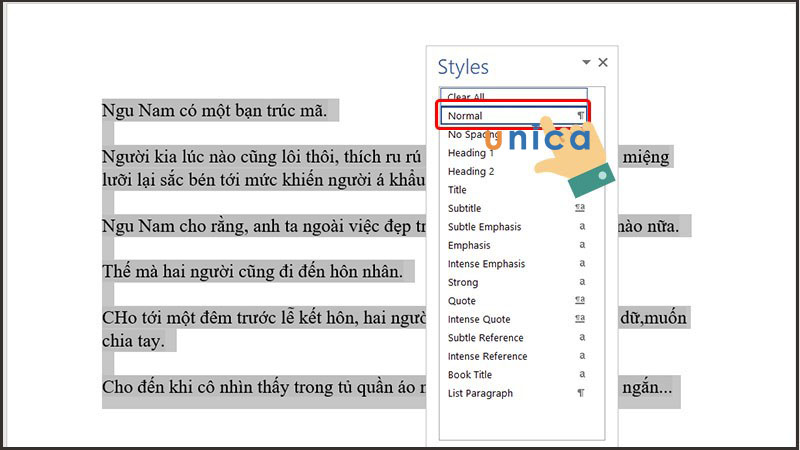Apply the Title style
Viewport: 800px width, 450px height.
click(513, 190)
